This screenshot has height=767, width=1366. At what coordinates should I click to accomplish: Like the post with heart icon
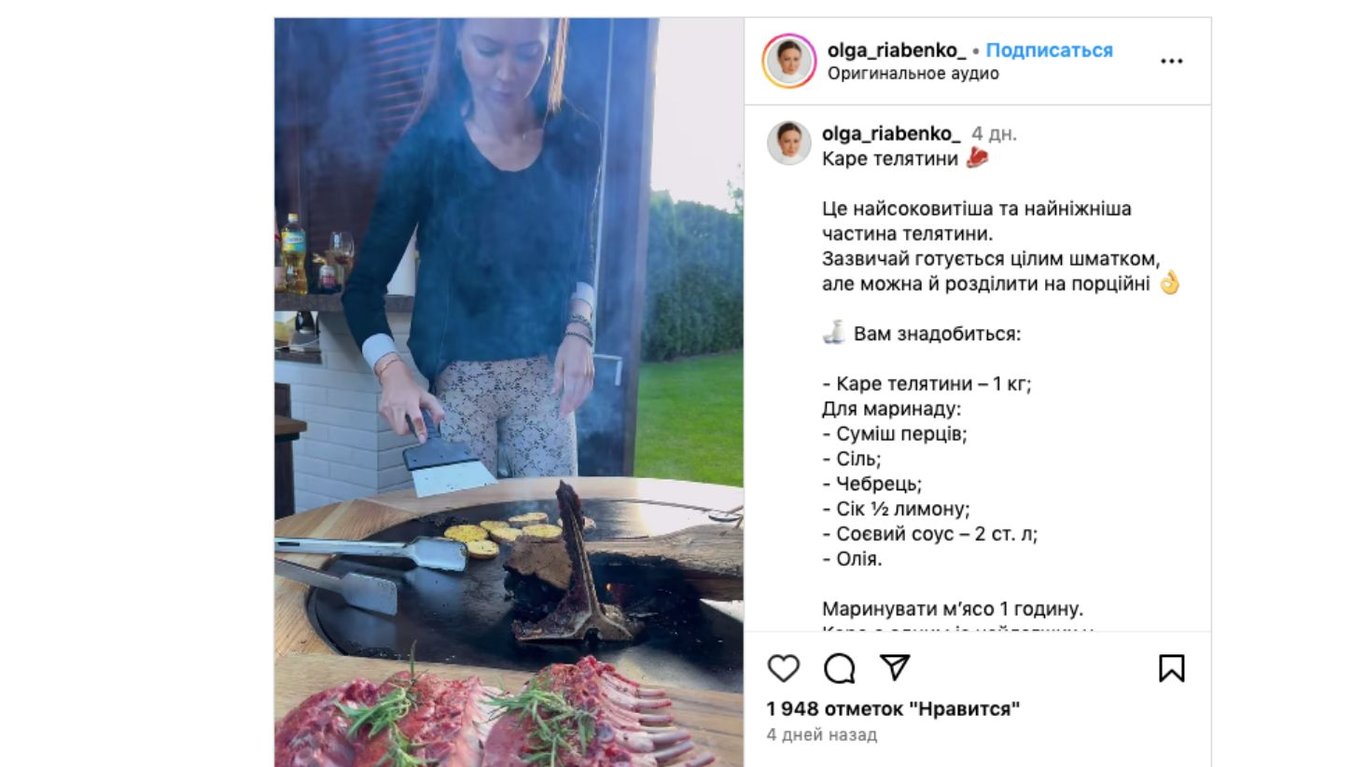783,668
